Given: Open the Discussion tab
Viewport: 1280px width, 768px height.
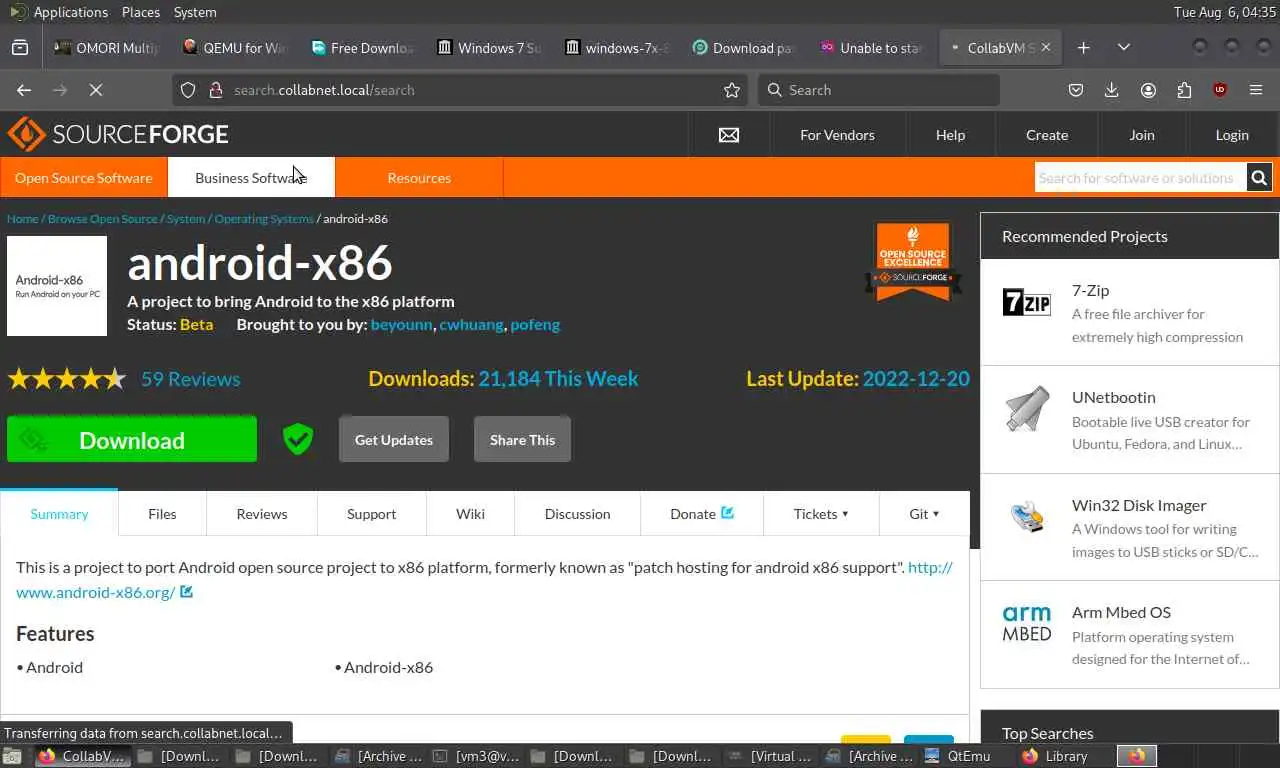Looking at the screenshot, I should tap(577, 513).
